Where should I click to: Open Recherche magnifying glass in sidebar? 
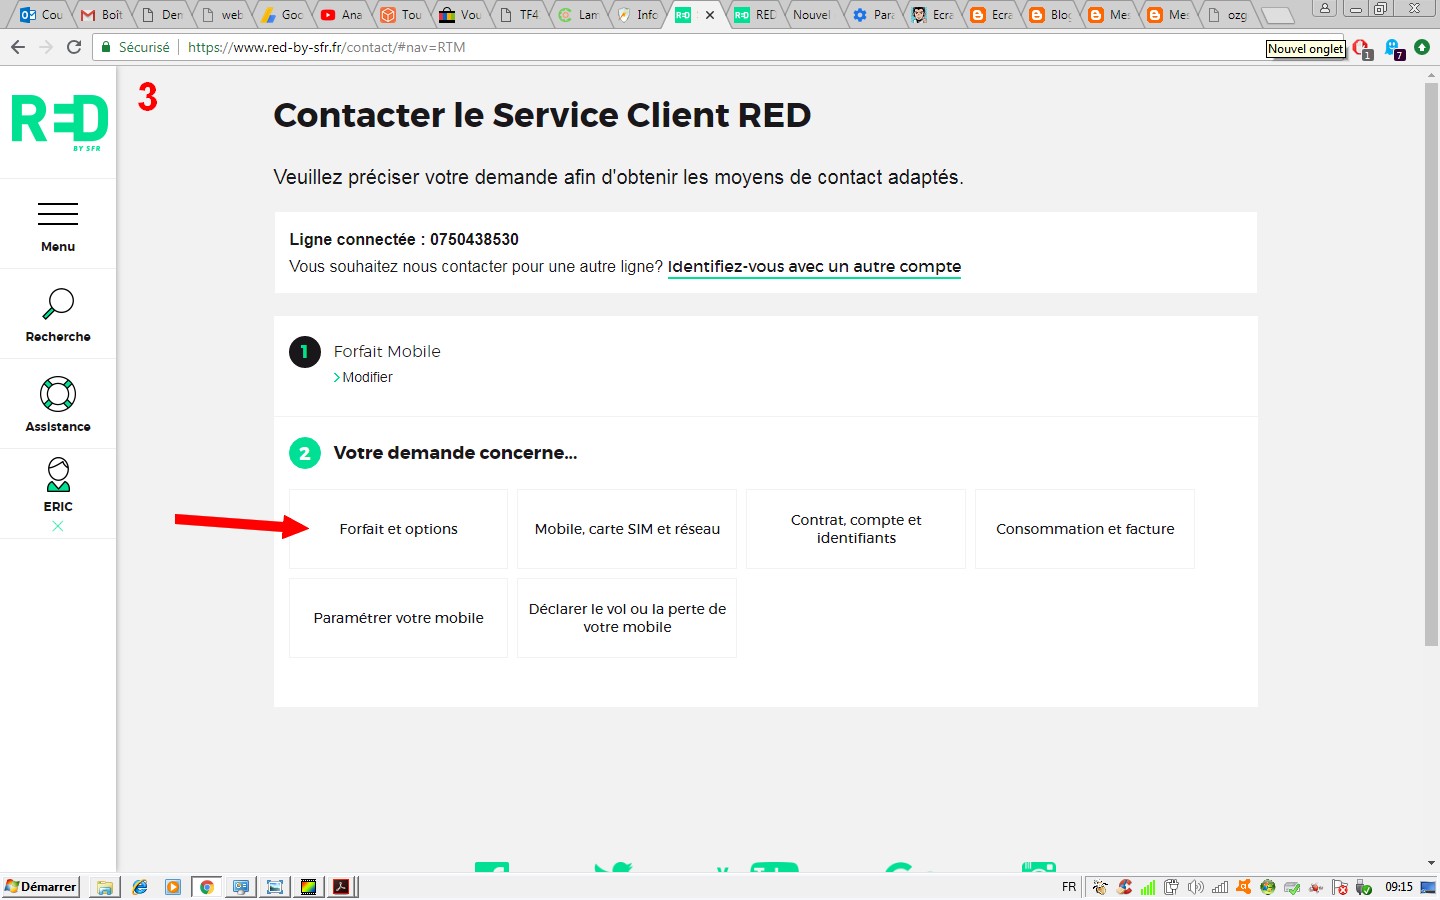[58, 315]
